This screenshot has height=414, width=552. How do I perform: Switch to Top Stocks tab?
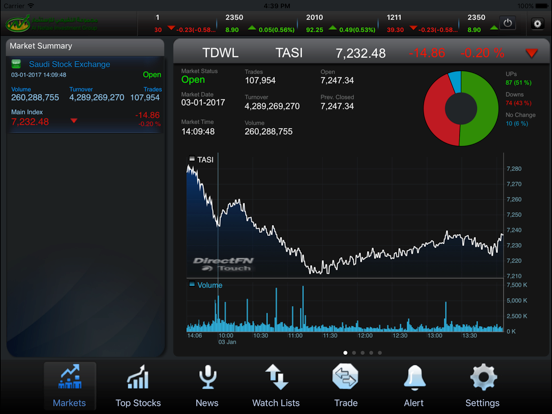coord(138,386)
